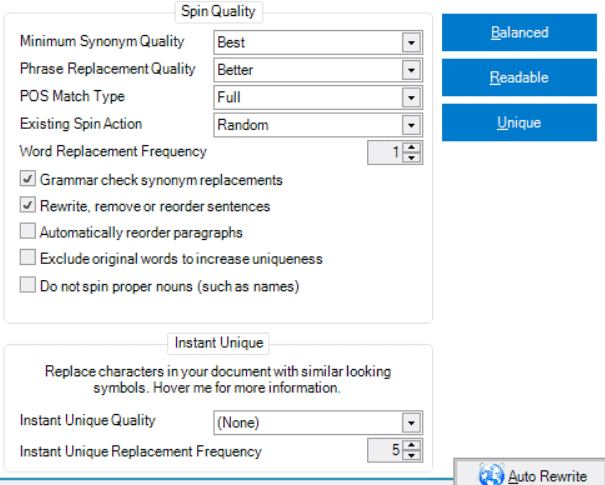This screenshot has width=605, height=485.
Task: Click the Spin Quality group title
Action: [x=218, y=12]
